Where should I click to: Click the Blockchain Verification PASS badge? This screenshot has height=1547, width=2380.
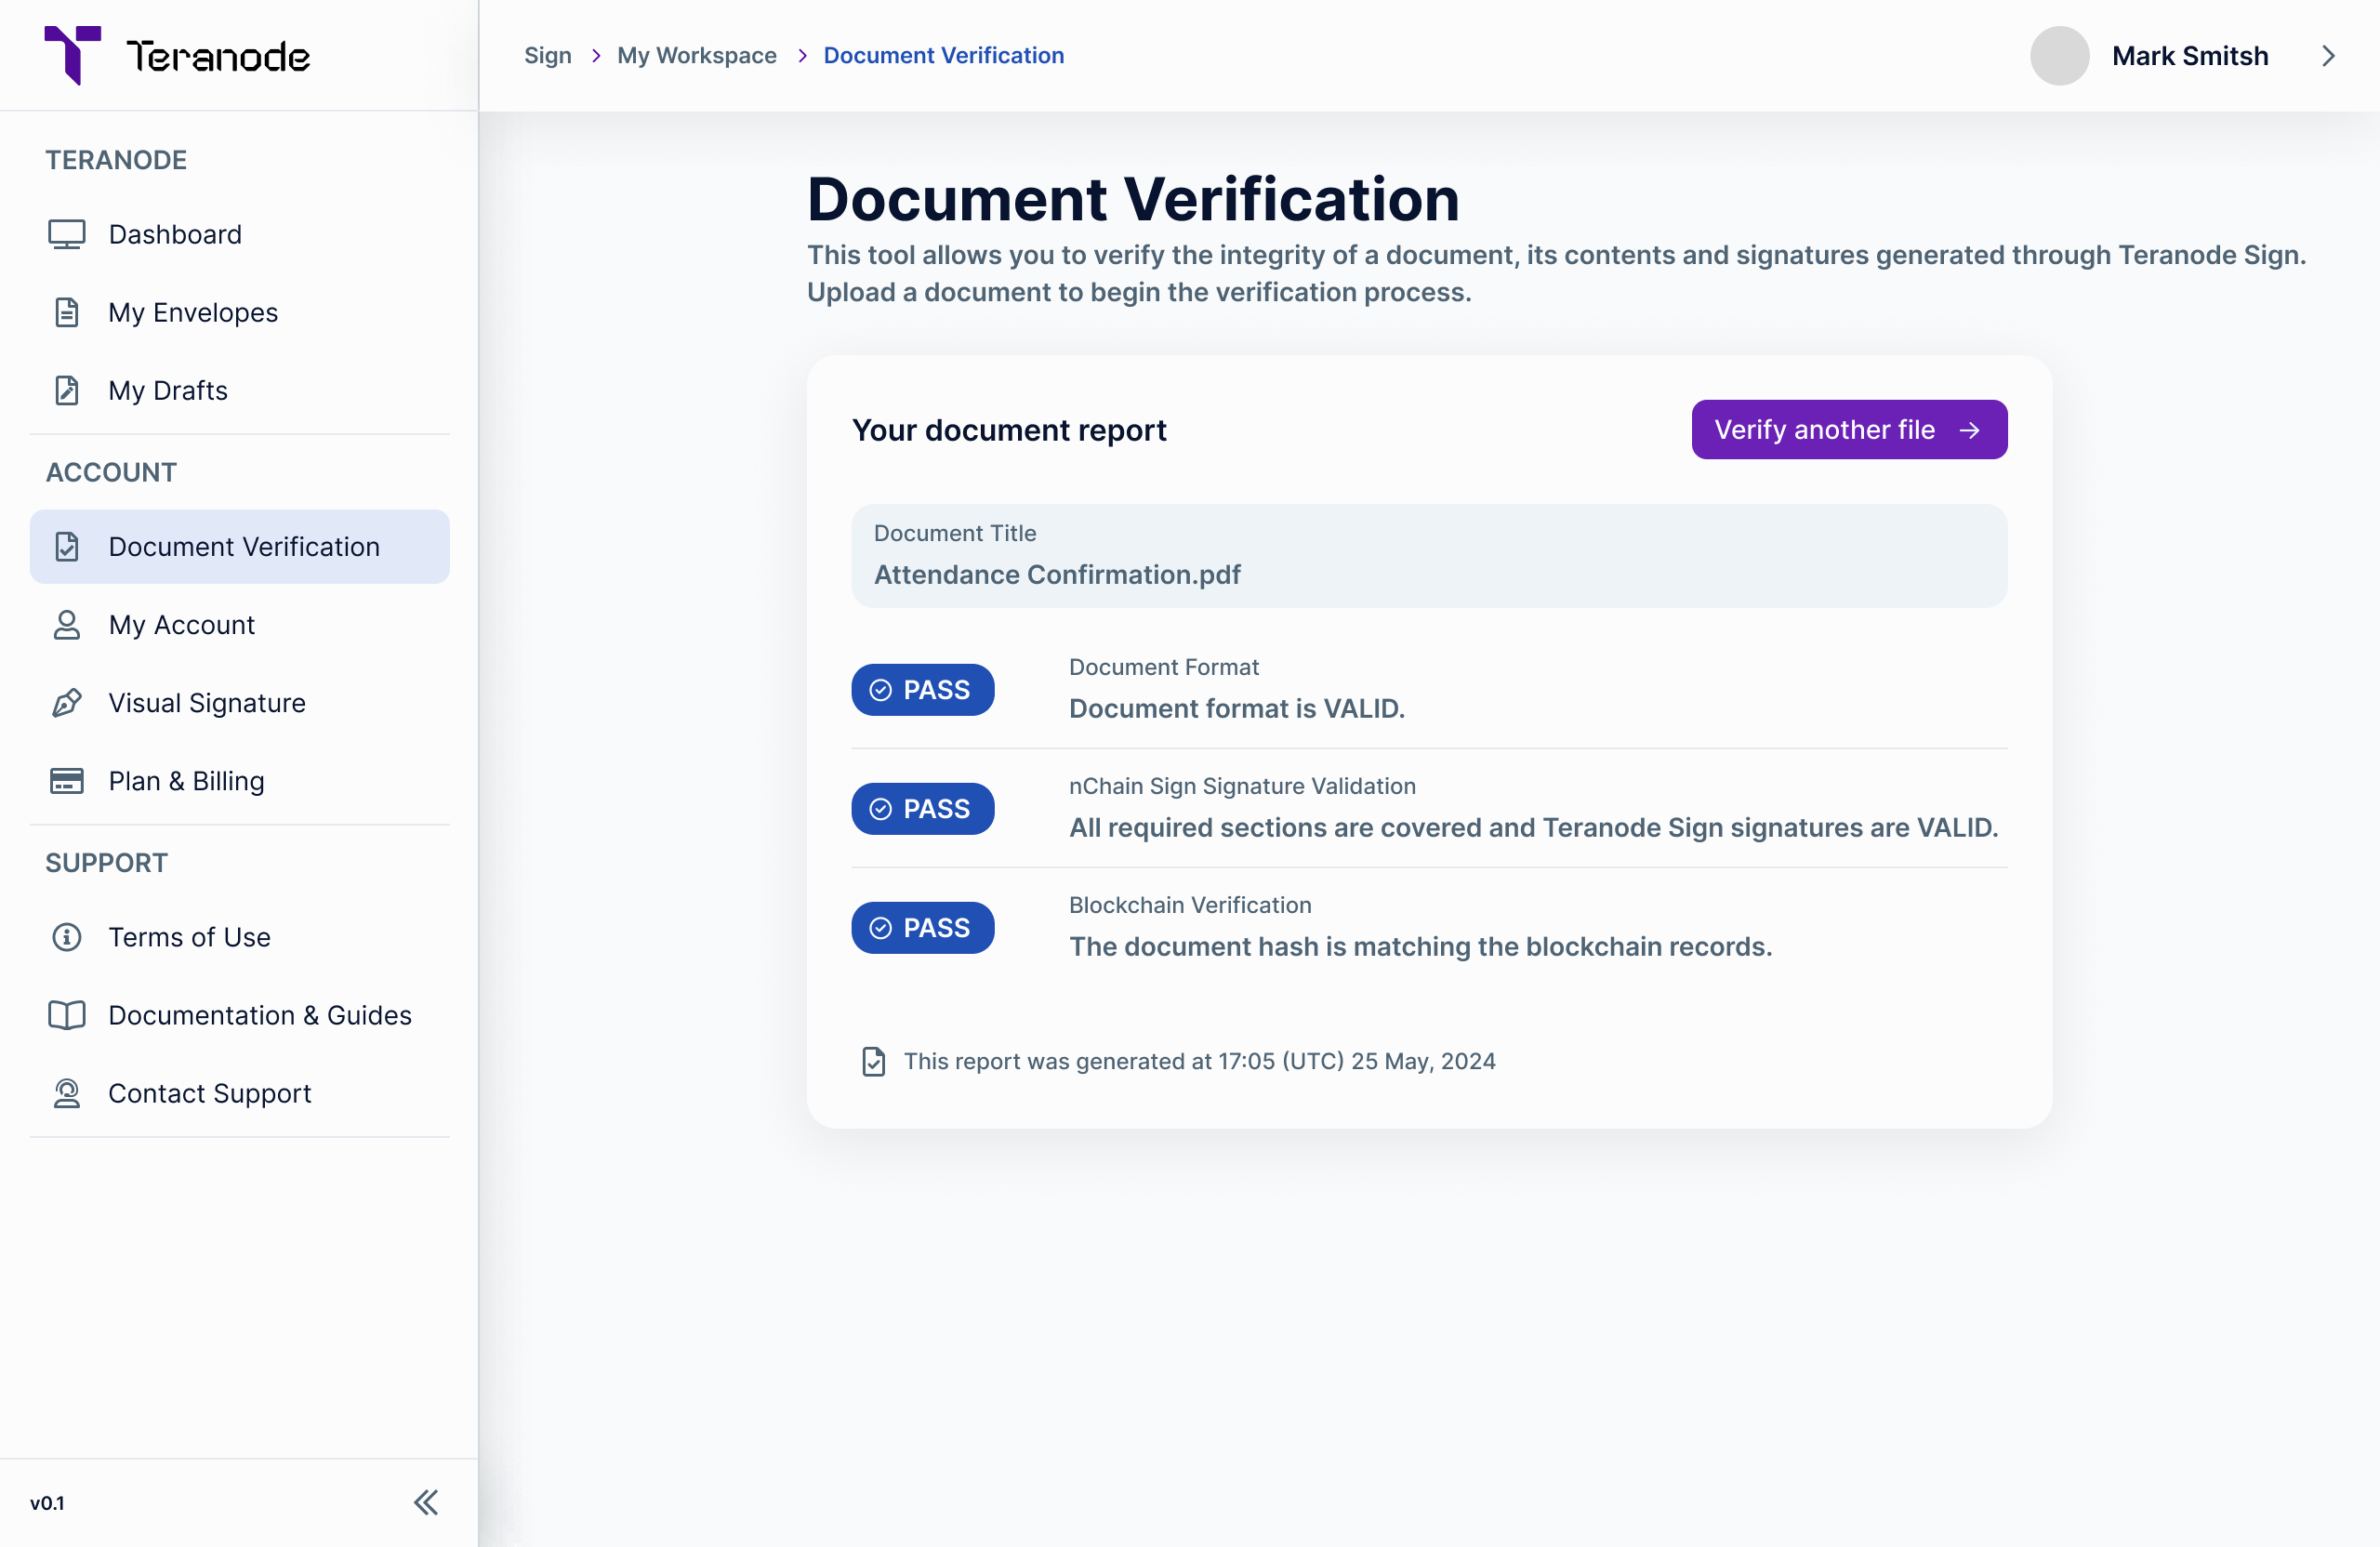[922, 928]
